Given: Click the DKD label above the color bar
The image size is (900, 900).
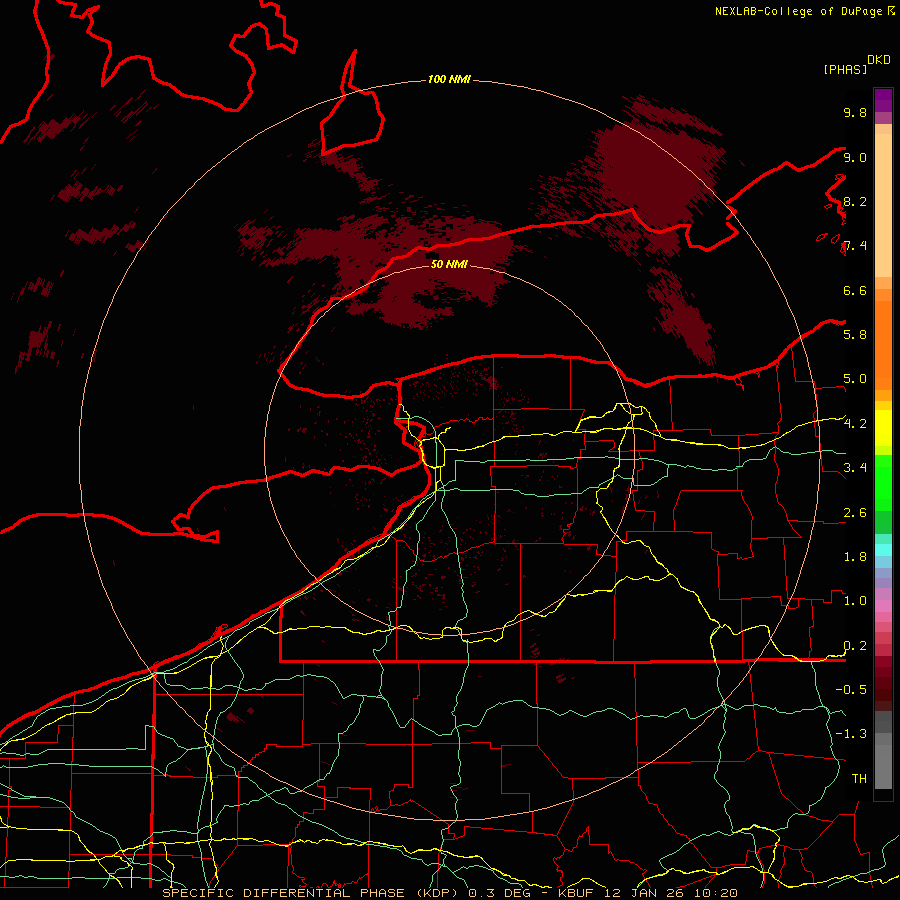Looking at the screenshot, I should (x=879, y=60).
